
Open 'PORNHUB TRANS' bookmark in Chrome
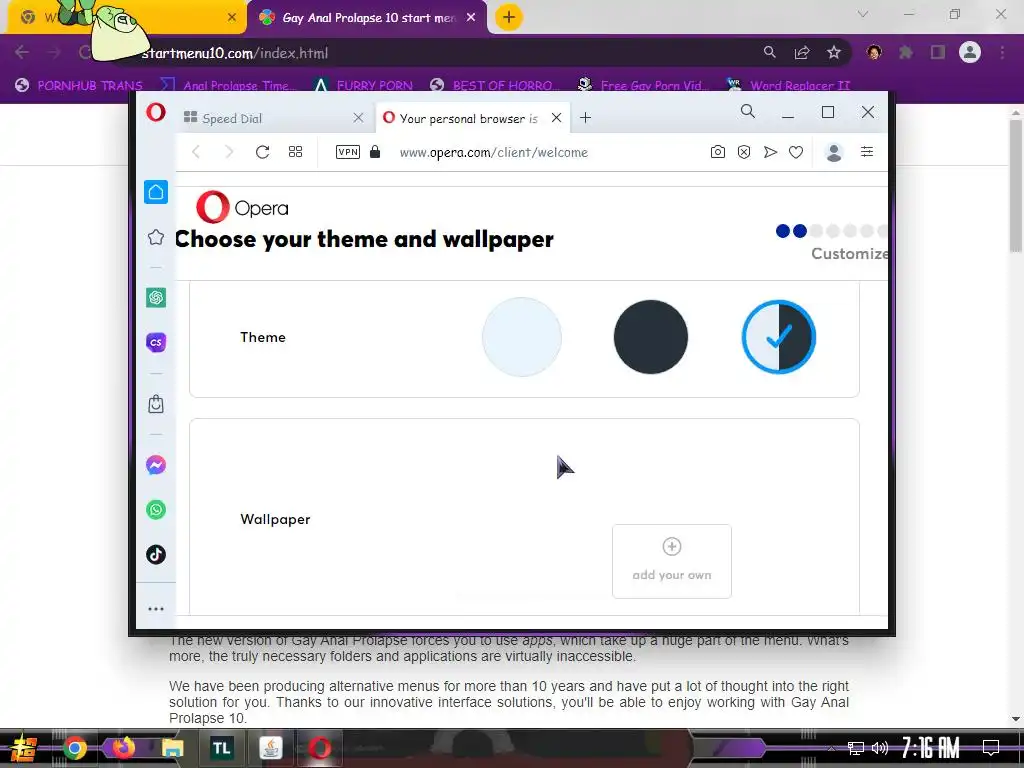tap(79, 86)
